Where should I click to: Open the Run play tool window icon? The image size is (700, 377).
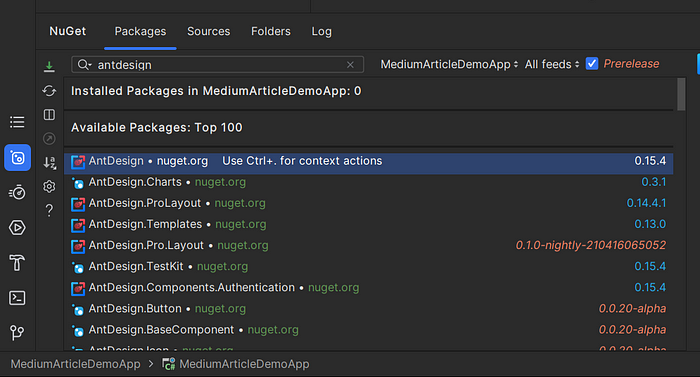pyautogui.click(x=17, y=228)
